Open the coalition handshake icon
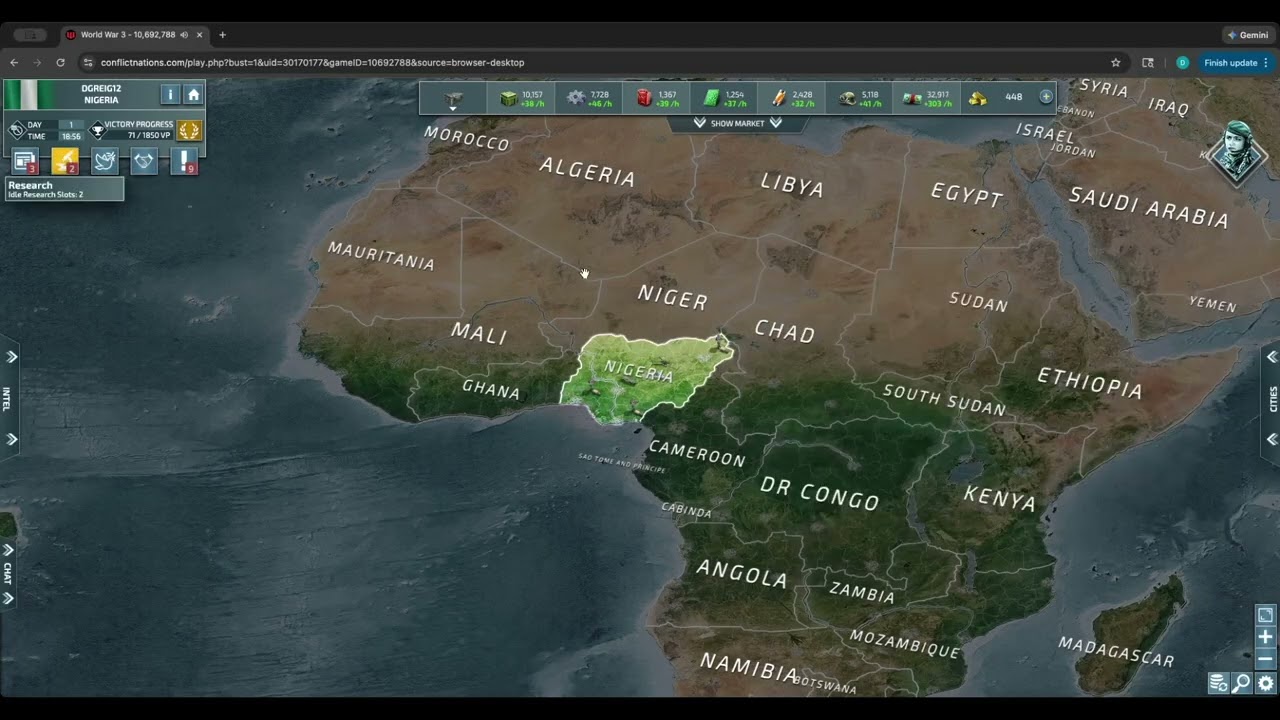The image size is (1280, 720). click(145, 161)
